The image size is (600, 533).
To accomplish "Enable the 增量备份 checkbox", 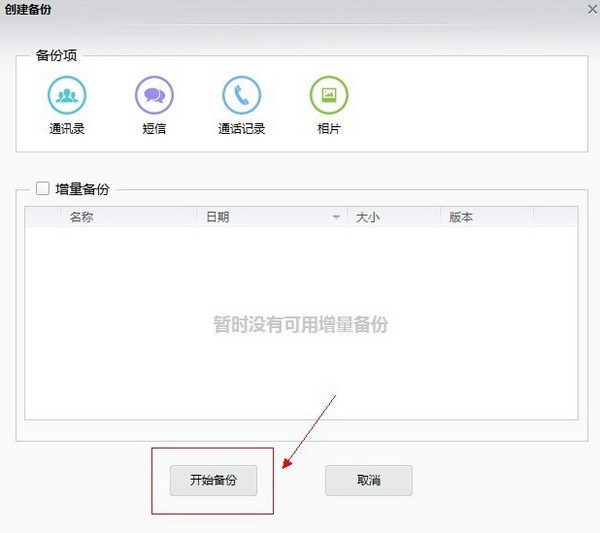I will click(x=42, y=188).
